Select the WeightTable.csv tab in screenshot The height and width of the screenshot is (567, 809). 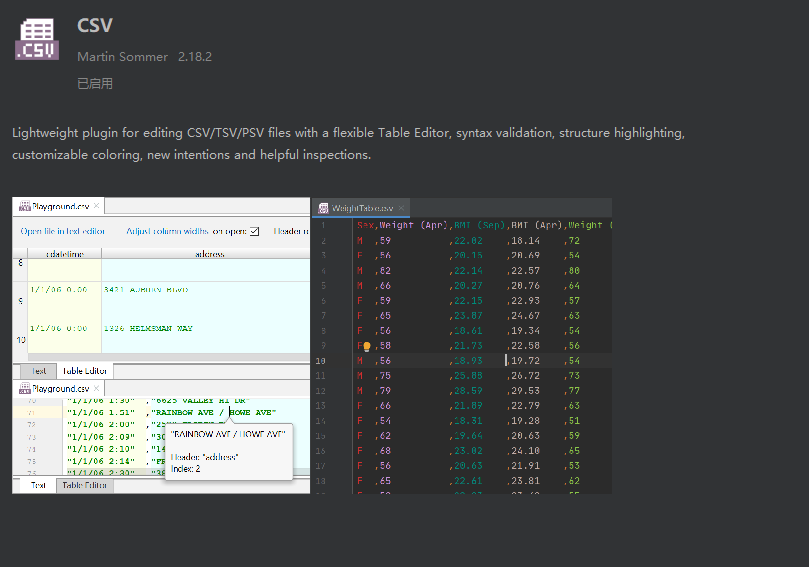pyautogui.click(x=361, y=208)
